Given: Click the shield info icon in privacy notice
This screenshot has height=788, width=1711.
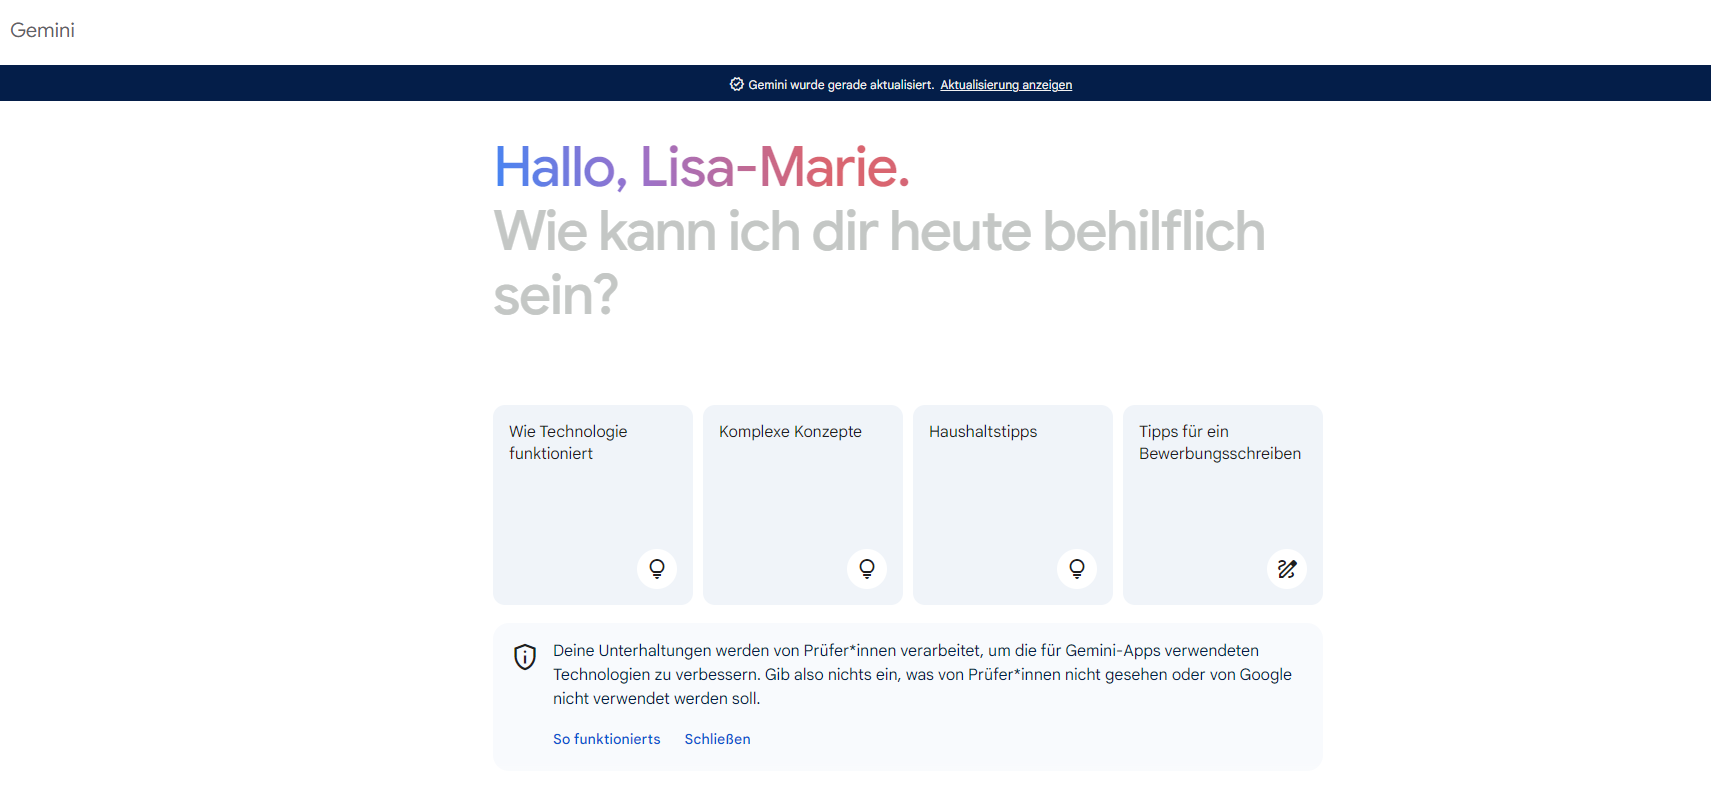Looking at the screenshot, I should [x=525, y=657].
